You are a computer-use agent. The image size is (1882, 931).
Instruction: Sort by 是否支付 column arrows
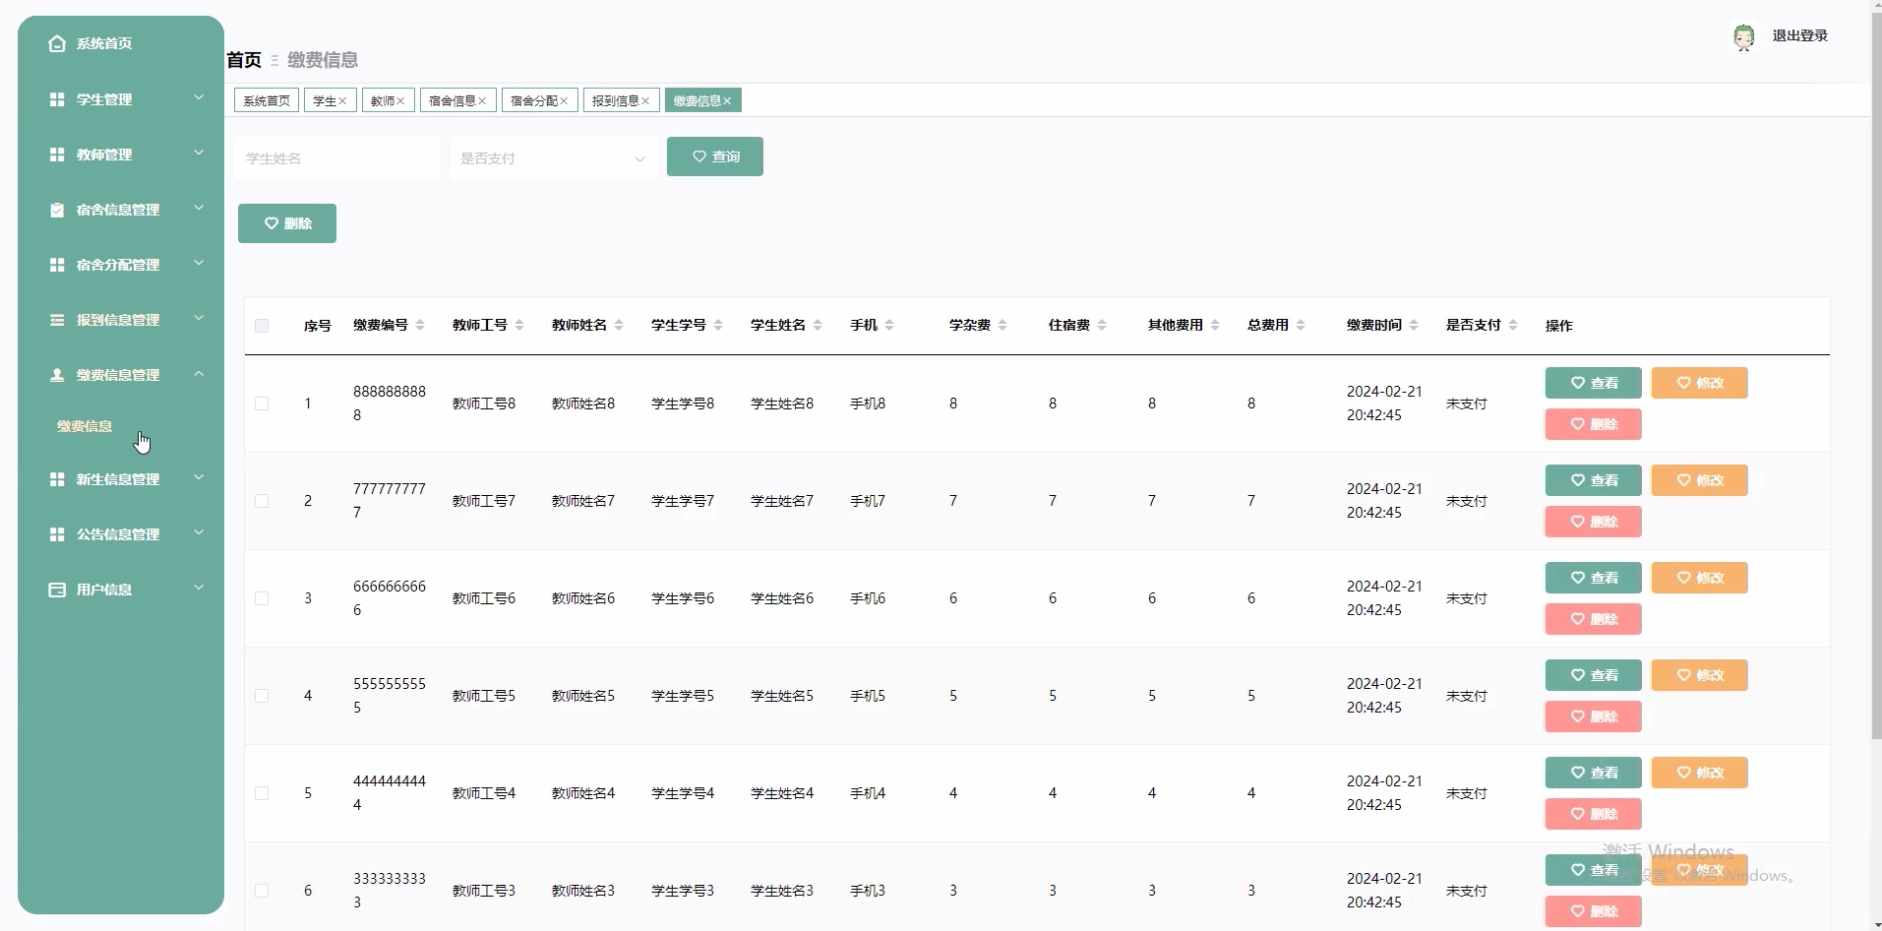[1513, 325]
